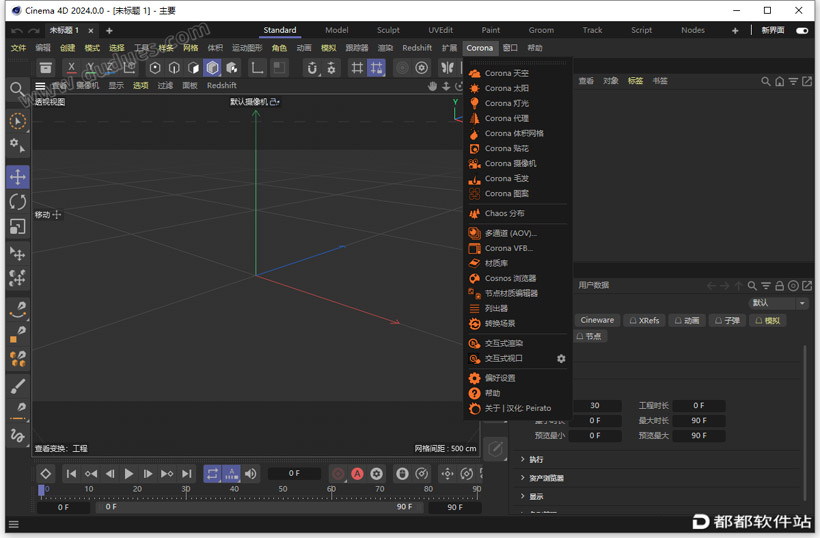Choose Corona 太阳 menu entry
Image resolution: width=820 pixels, height=538 pixels.
click(x=506, y=88)
